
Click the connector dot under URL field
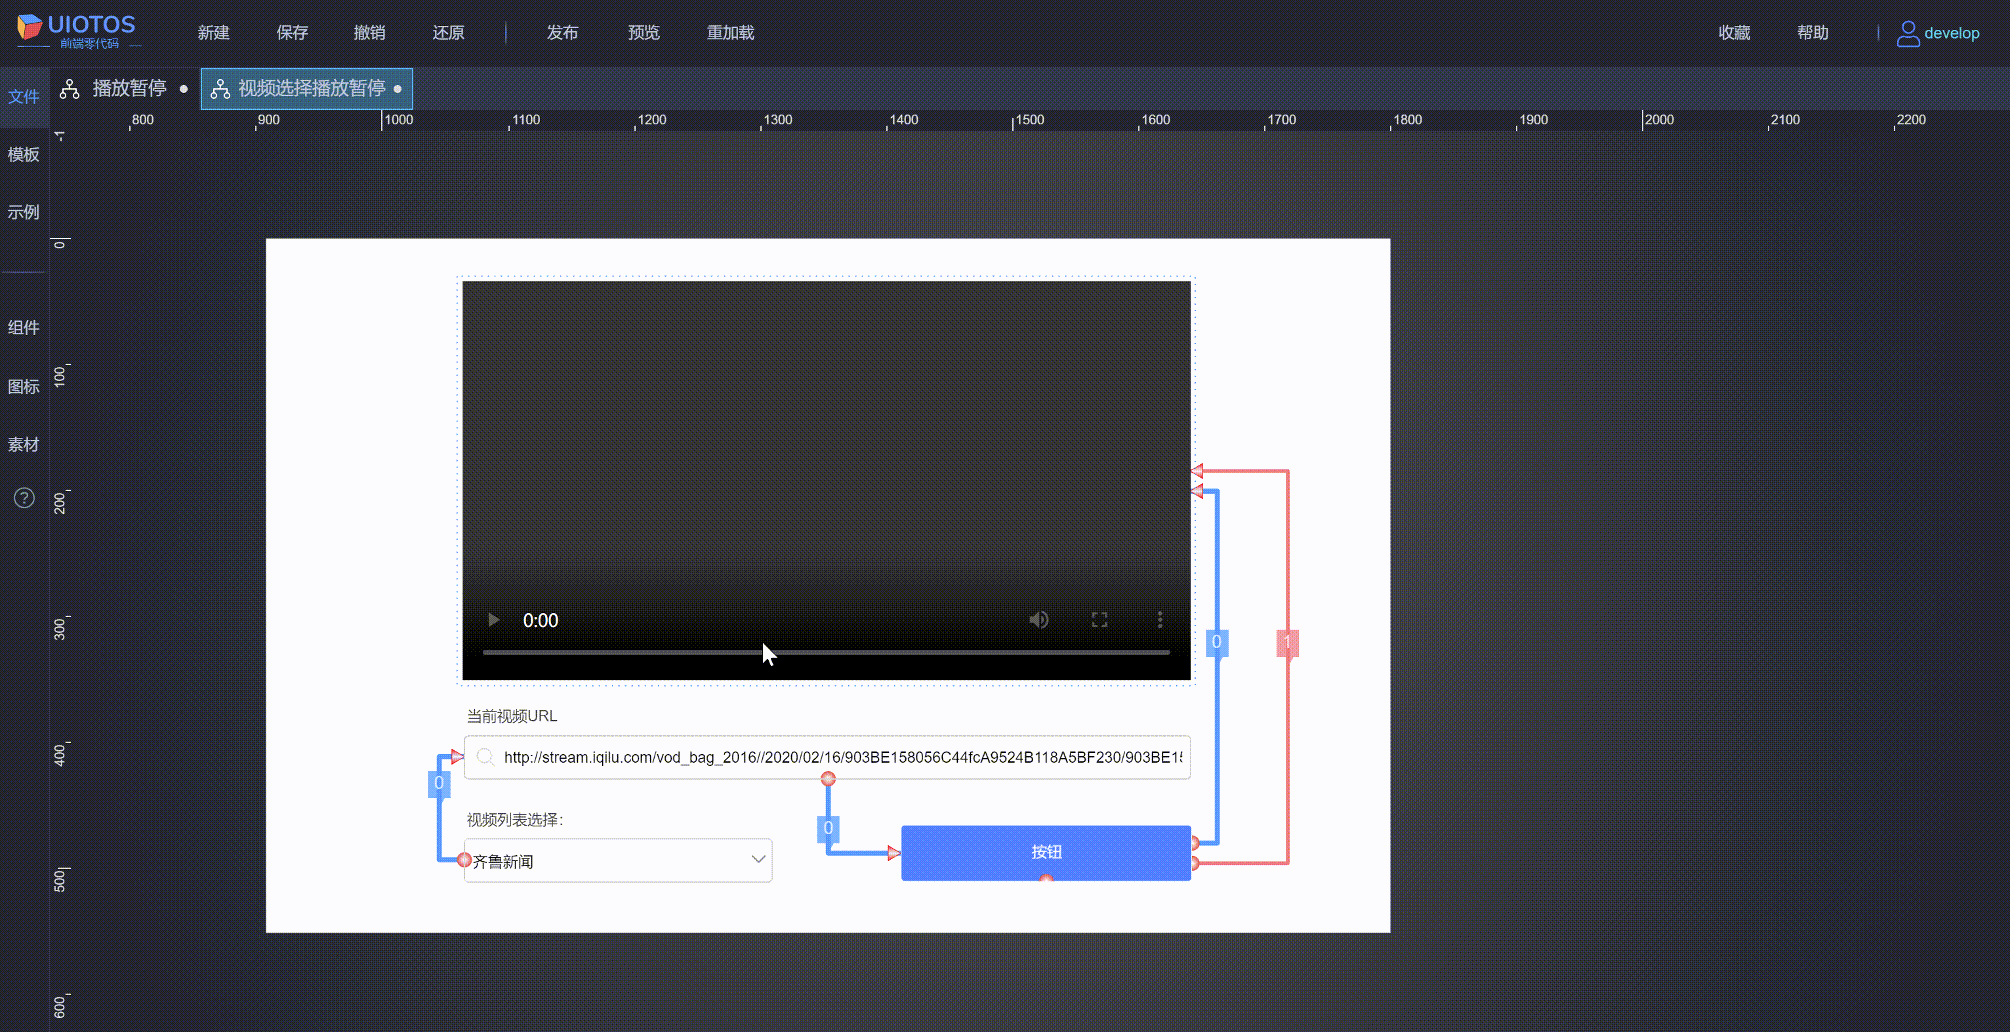coord(828,778)
